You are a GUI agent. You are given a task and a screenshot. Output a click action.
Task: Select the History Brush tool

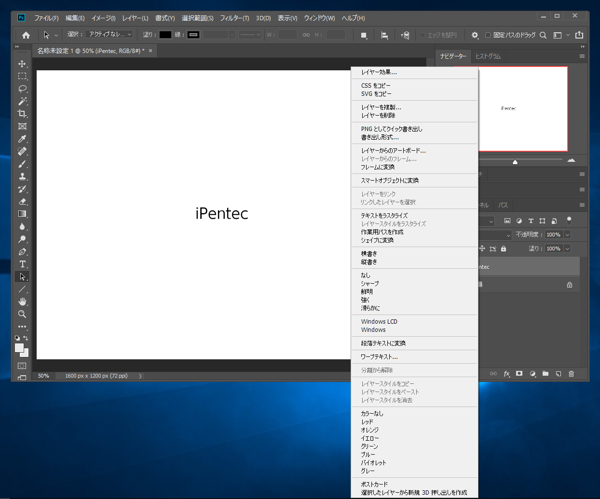(22, 189)
